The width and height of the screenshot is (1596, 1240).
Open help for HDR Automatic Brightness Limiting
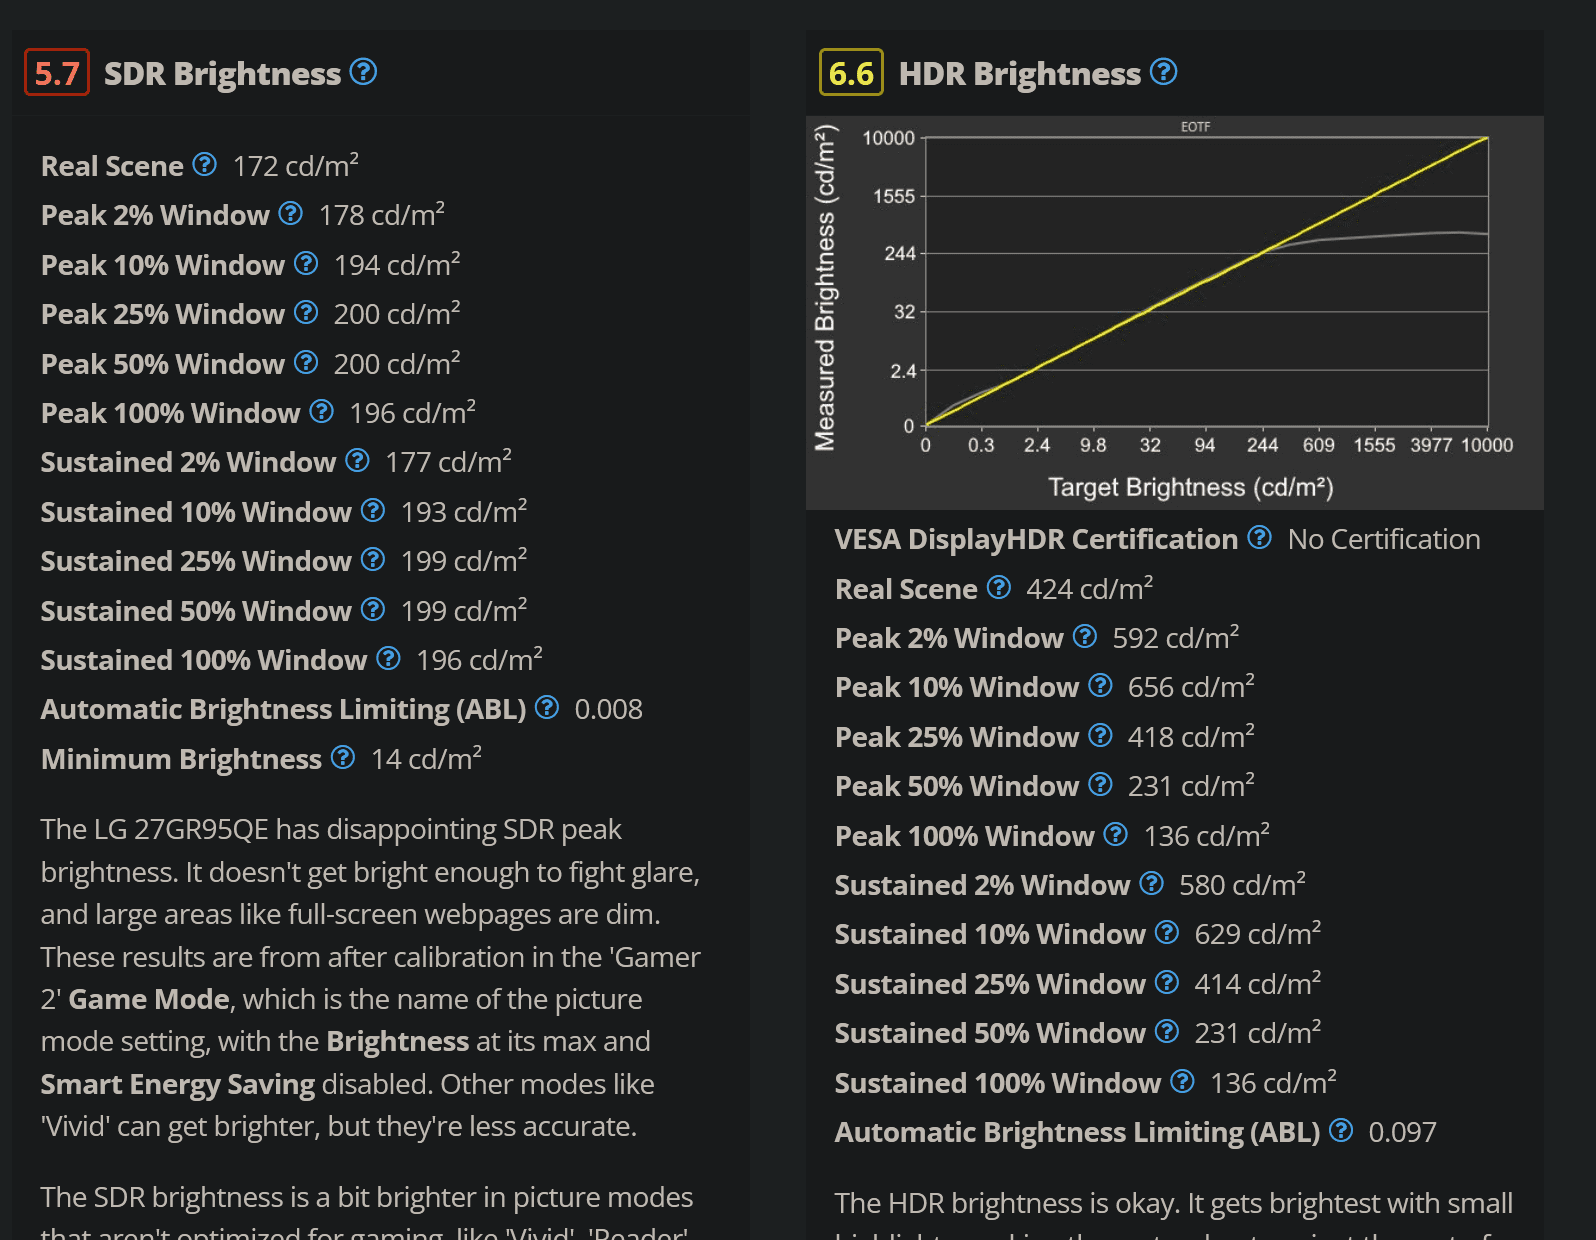point(1341,1130)
